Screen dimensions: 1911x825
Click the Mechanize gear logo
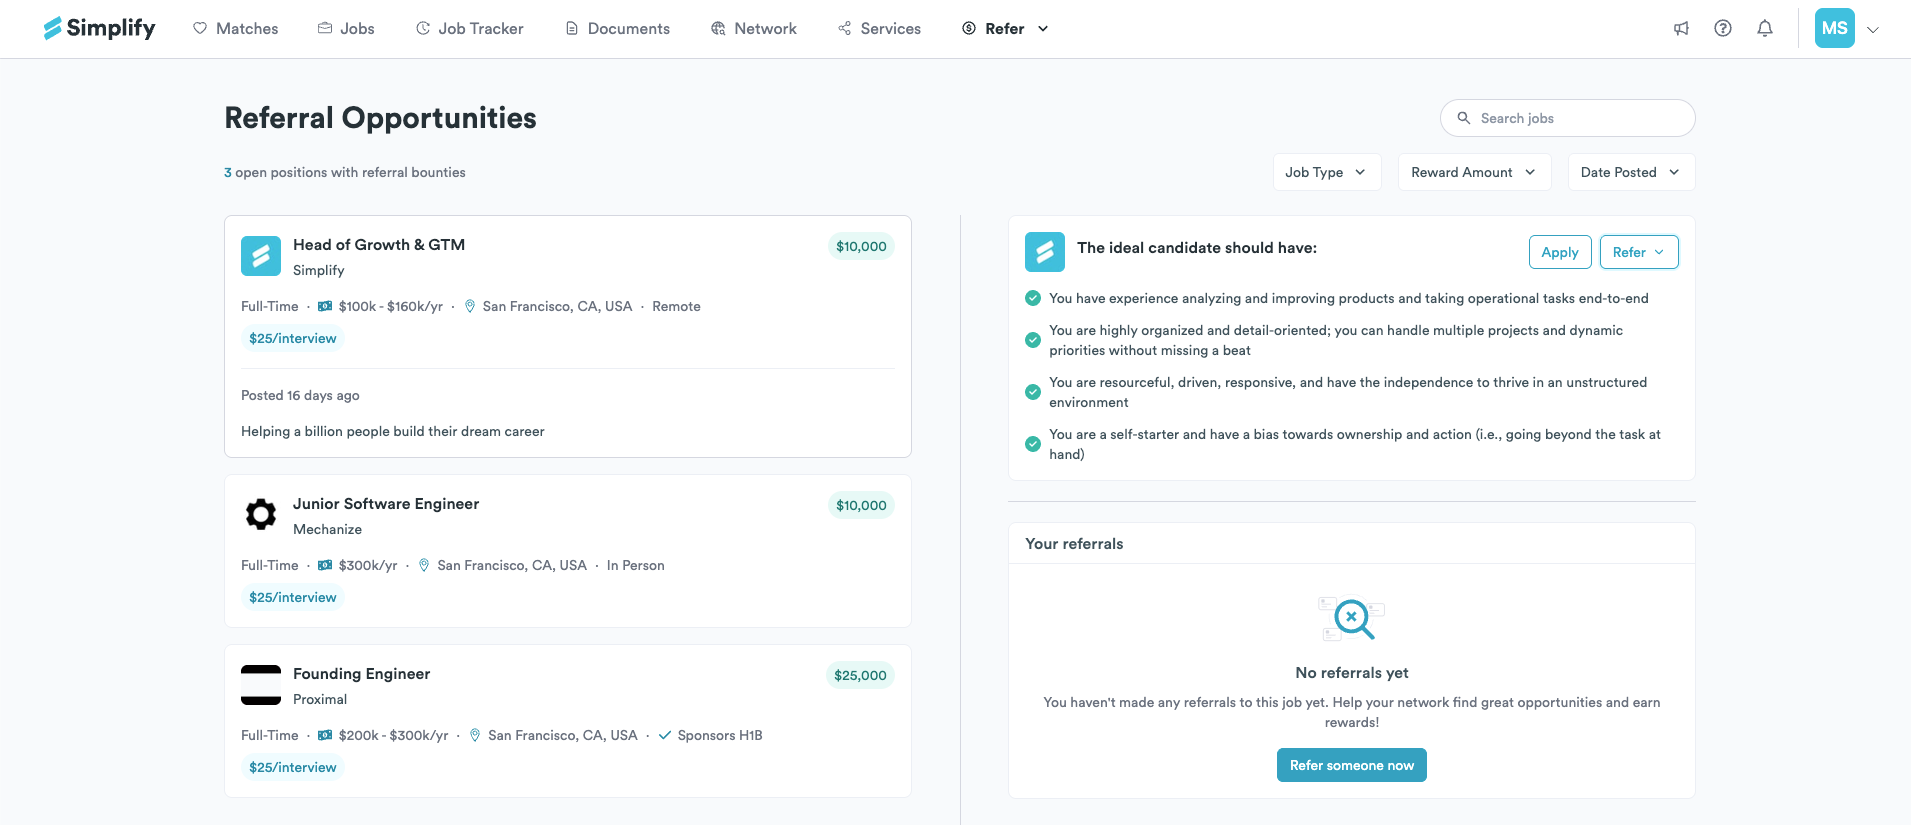tap(261, 515)
